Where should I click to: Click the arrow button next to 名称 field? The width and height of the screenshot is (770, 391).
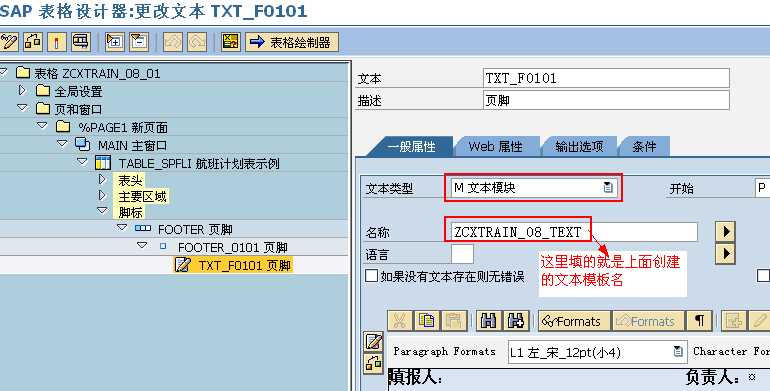pyautogui.click(x=725, y=231)
